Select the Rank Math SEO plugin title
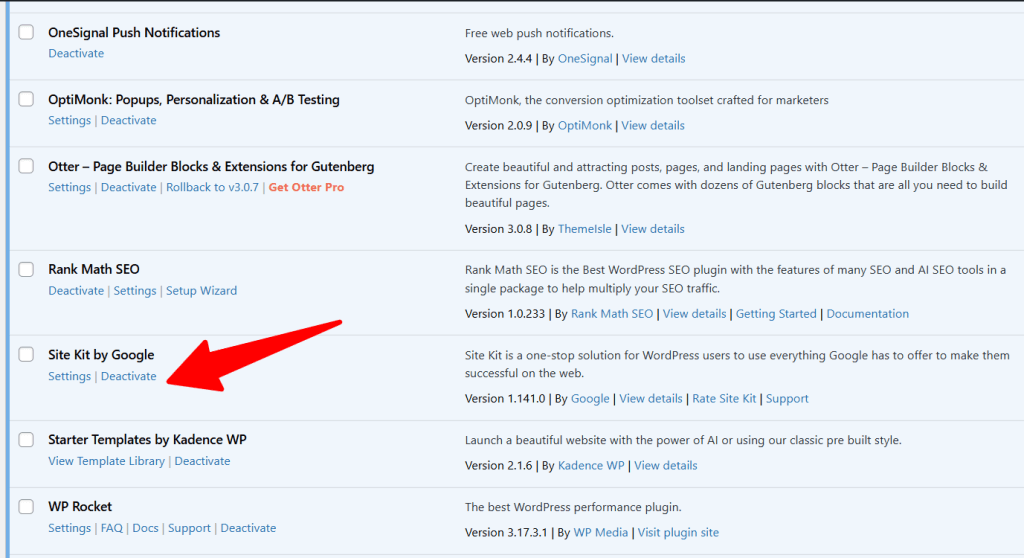 coord(94,269)
